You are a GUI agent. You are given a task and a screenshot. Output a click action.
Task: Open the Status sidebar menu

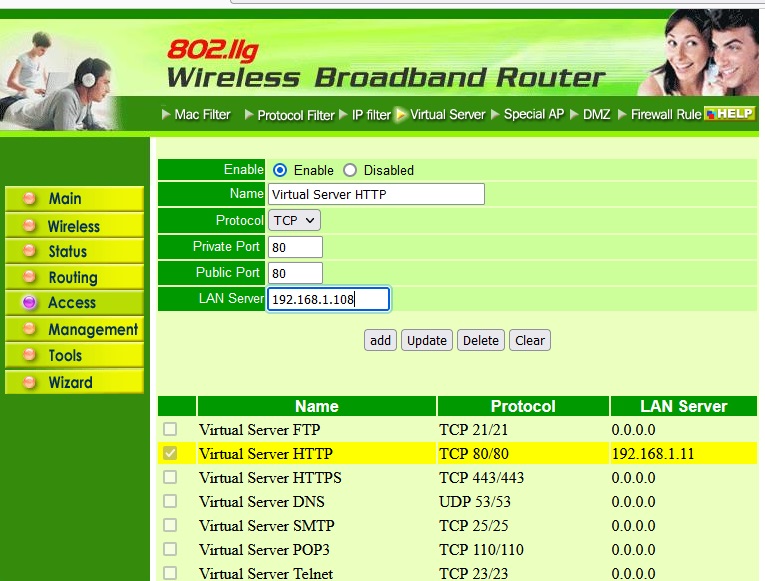pos(74,251)
